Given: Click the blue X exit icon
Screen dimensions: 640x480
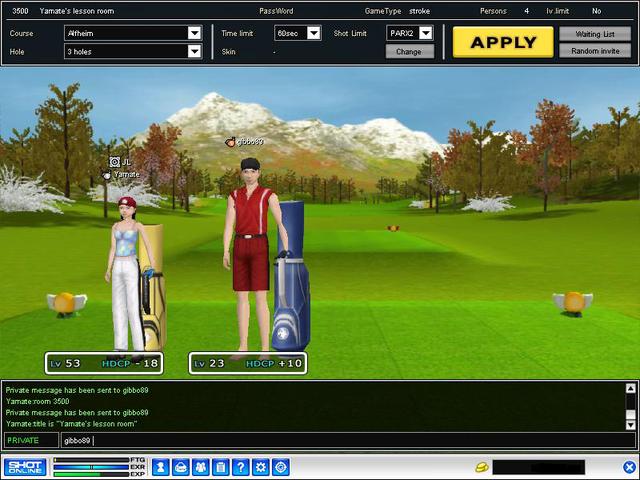Looking at the screenshot, I should tap(629, 467).
